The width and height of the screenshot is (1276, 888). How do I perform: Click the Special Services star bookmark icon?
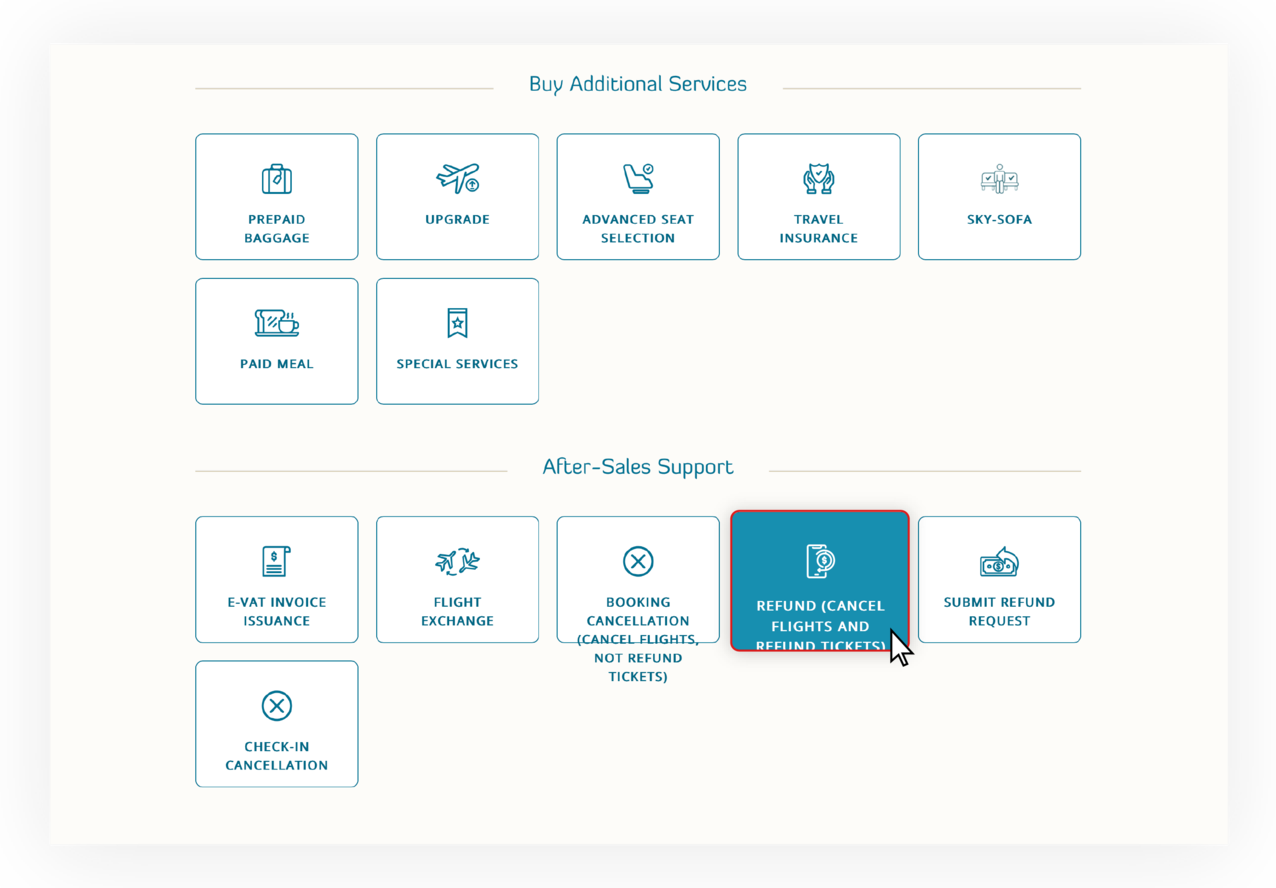click(457, 323)
